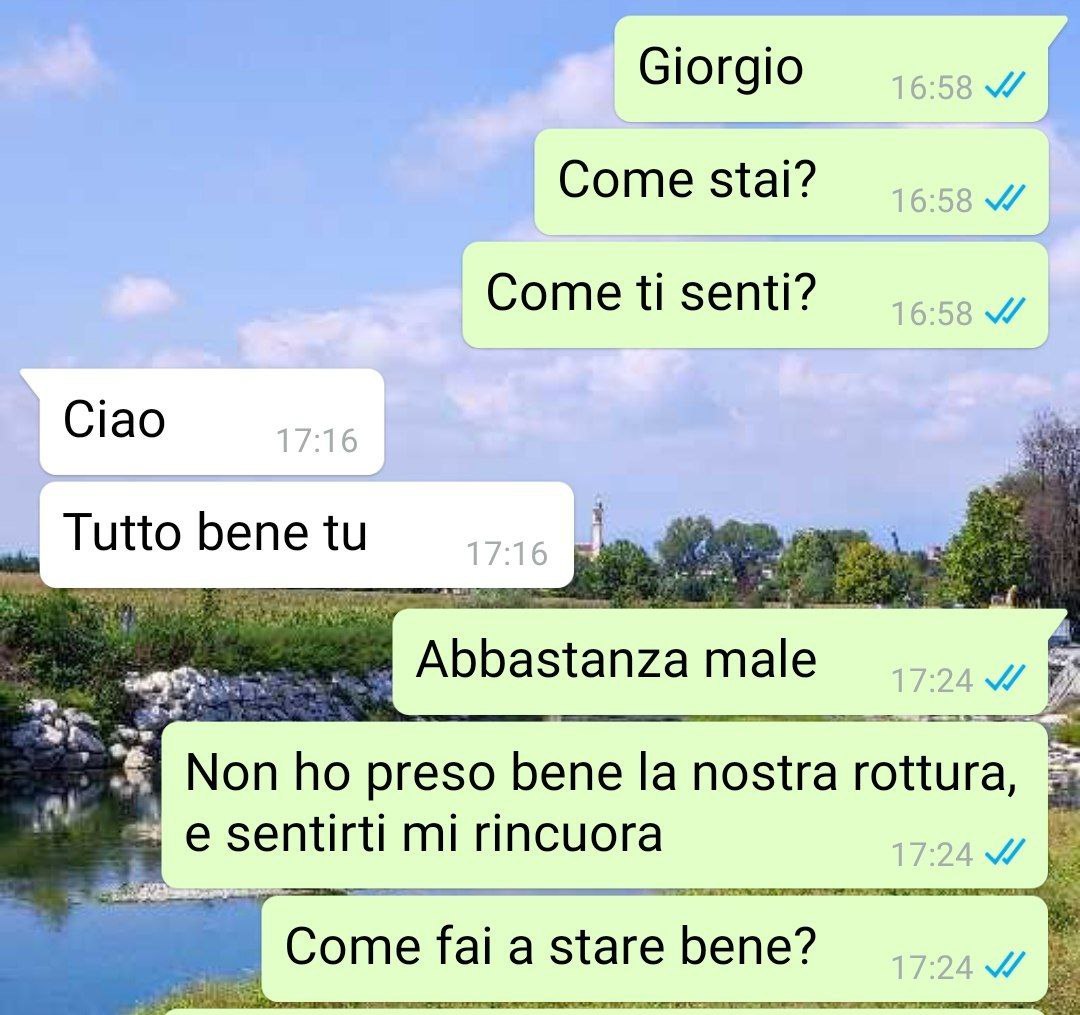1080x1015 pixels.
Task: Tap the read ticks on "Come fai a stare bene?"
Action: pos(1005,965)
